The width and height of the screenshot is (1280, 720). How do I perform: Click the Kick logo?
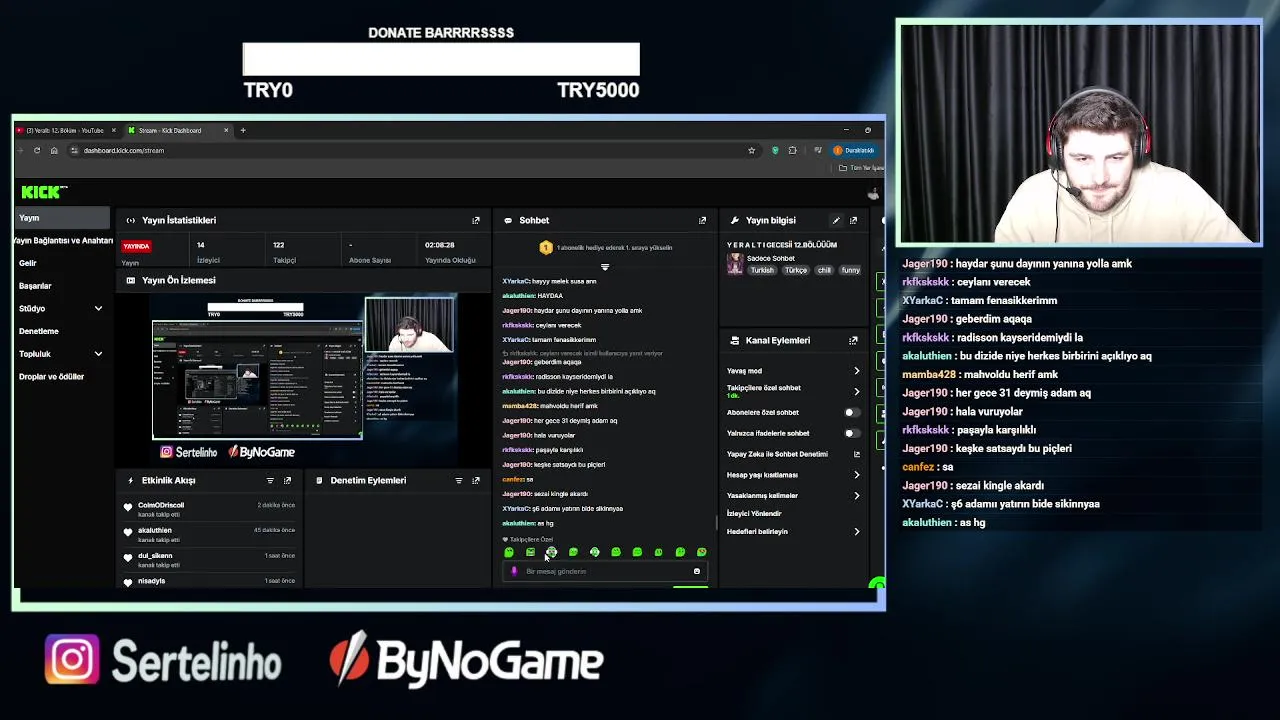click(x=44, y=192)
